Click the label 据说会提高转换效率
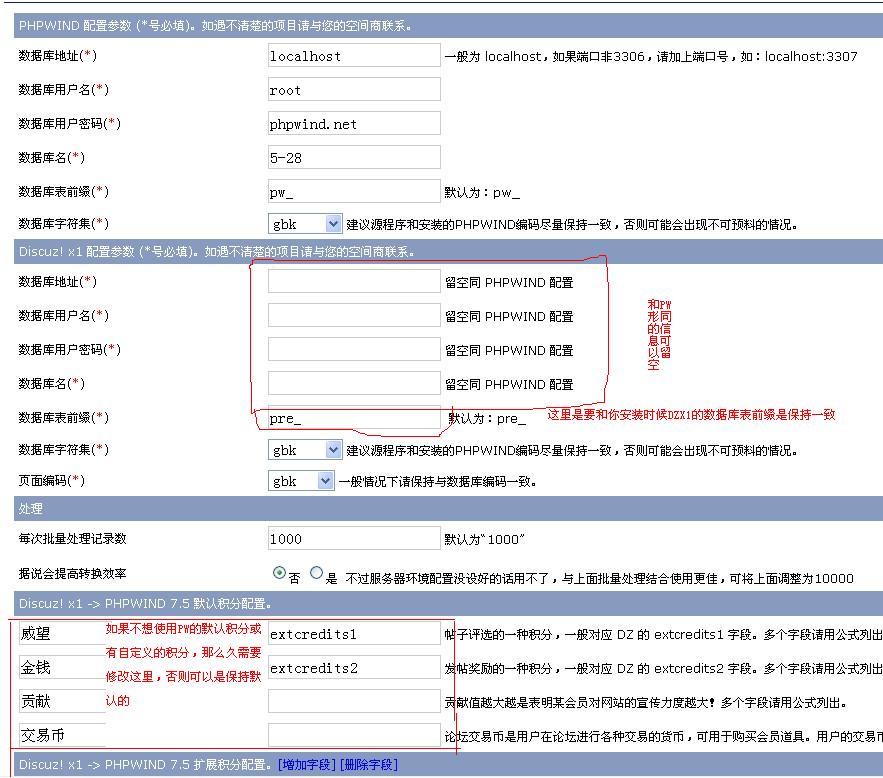 pyautogui.click(x=72, y=573)
